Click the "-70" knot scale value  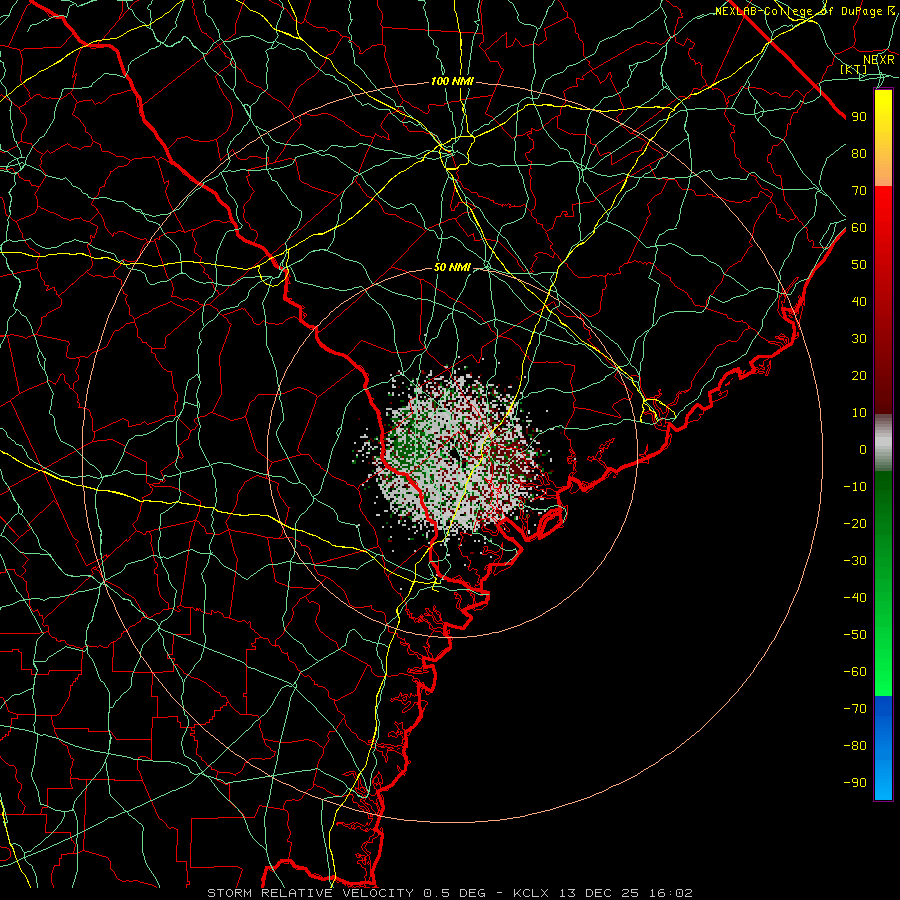coord(855,708)
